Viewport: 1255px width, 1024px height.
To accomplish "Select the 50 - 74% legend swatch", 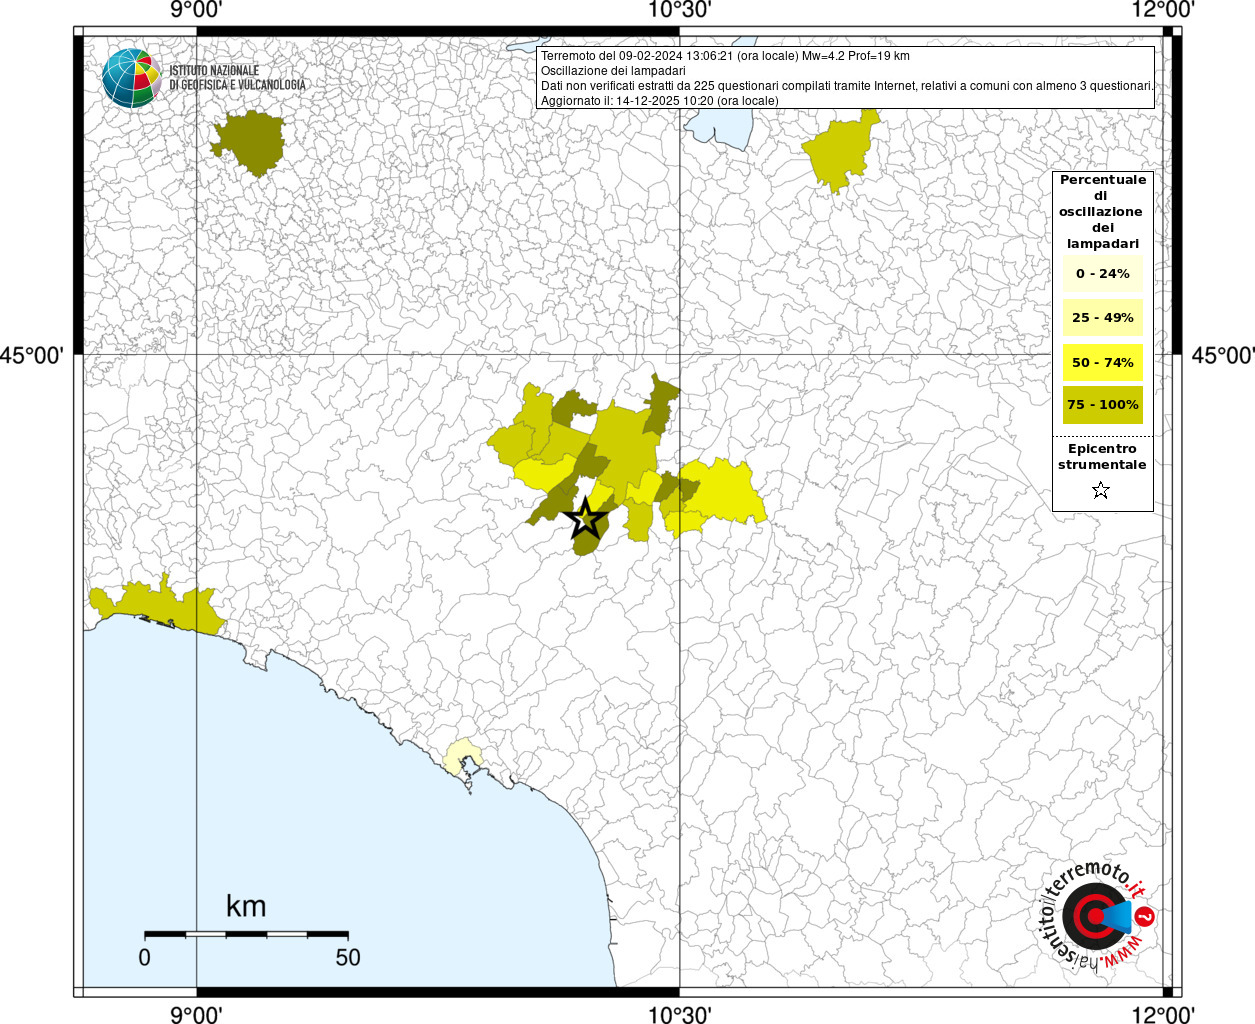I will 1102,362.
